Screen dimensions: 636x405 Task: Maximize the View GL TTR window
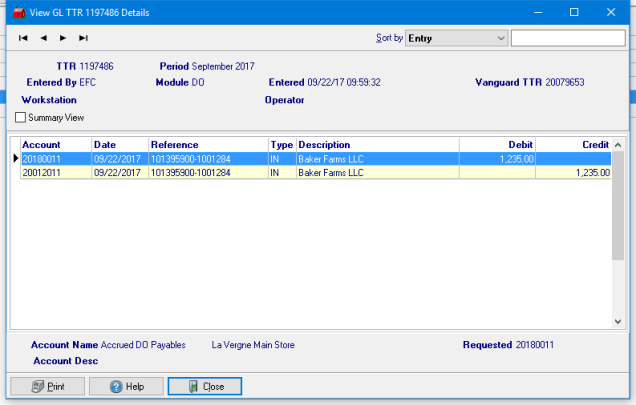point(574,12)
